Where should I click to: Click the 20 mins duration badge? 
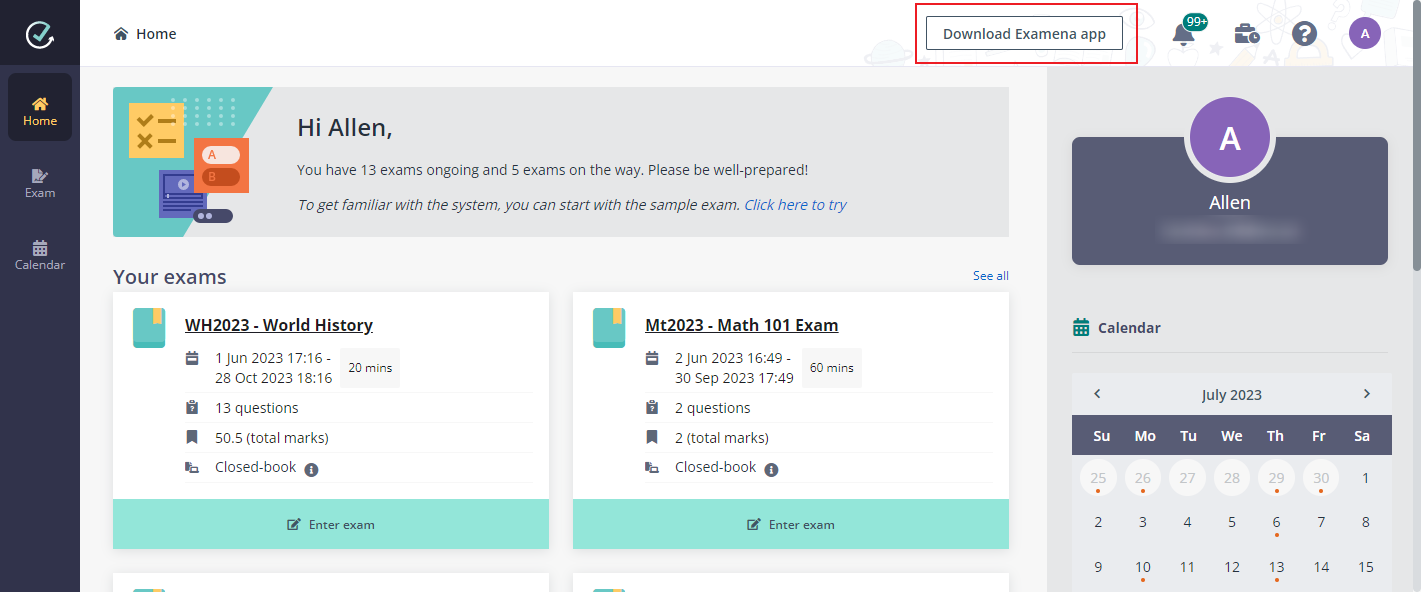click(370, 368)
